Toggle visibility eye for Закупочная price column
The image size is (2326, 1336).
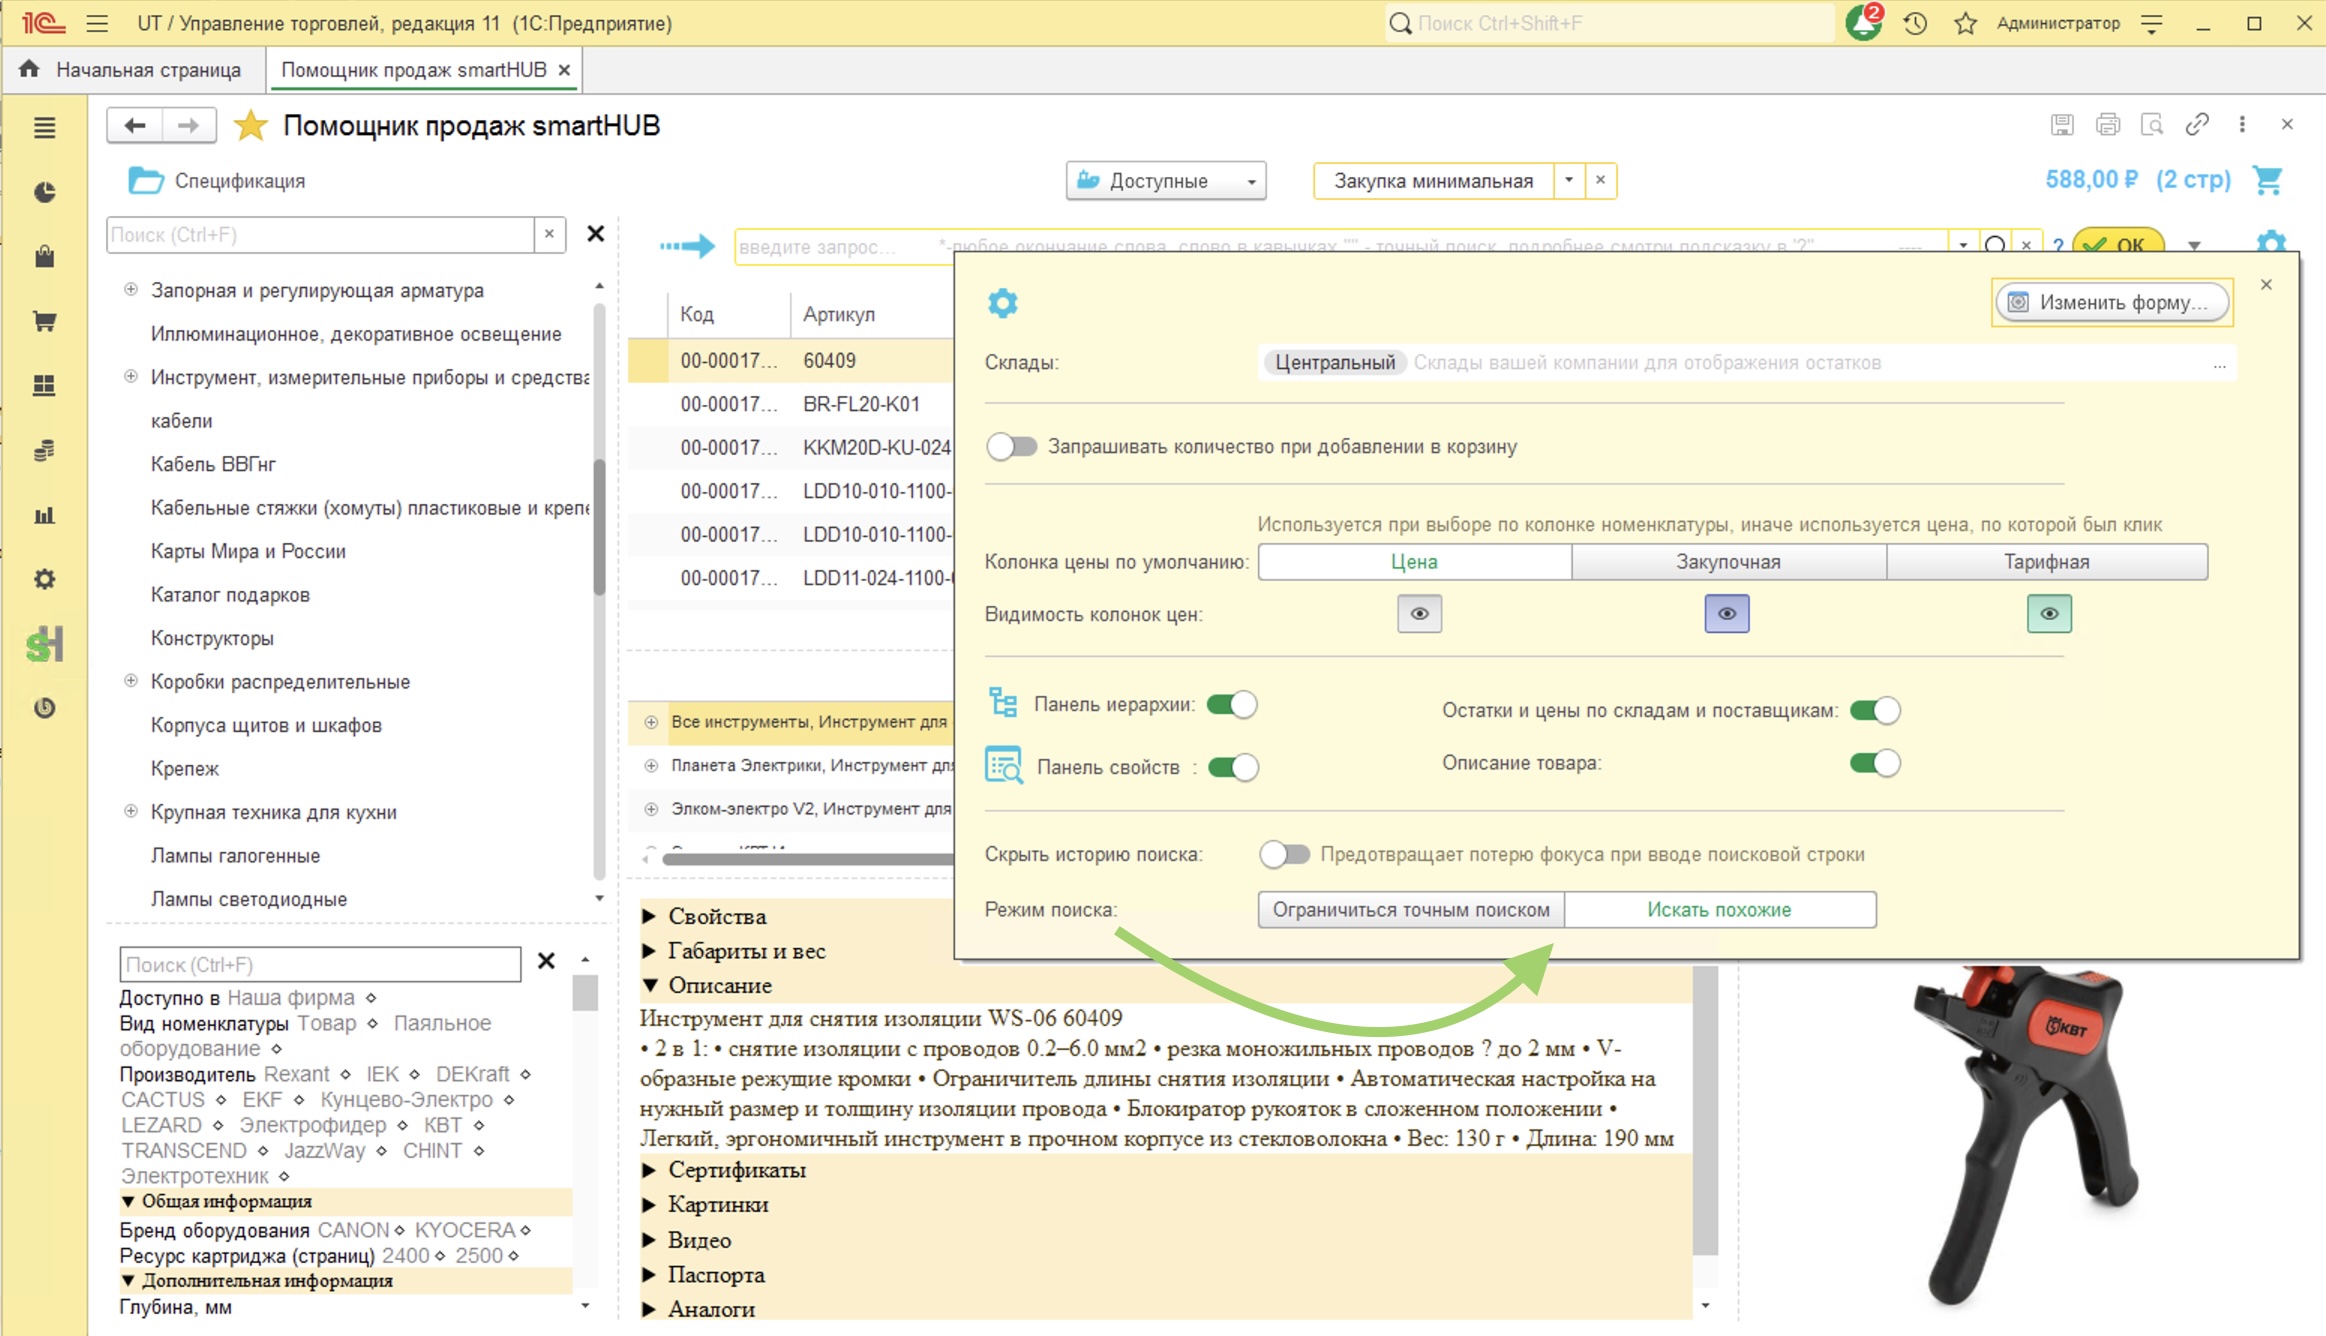[1727, 614]
